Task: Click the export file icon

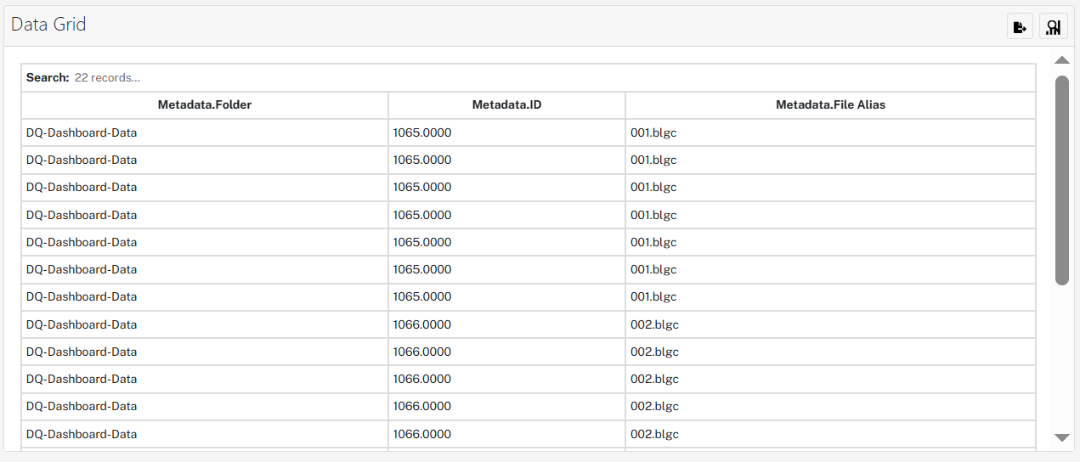Action: click(x=1019, y=27)
